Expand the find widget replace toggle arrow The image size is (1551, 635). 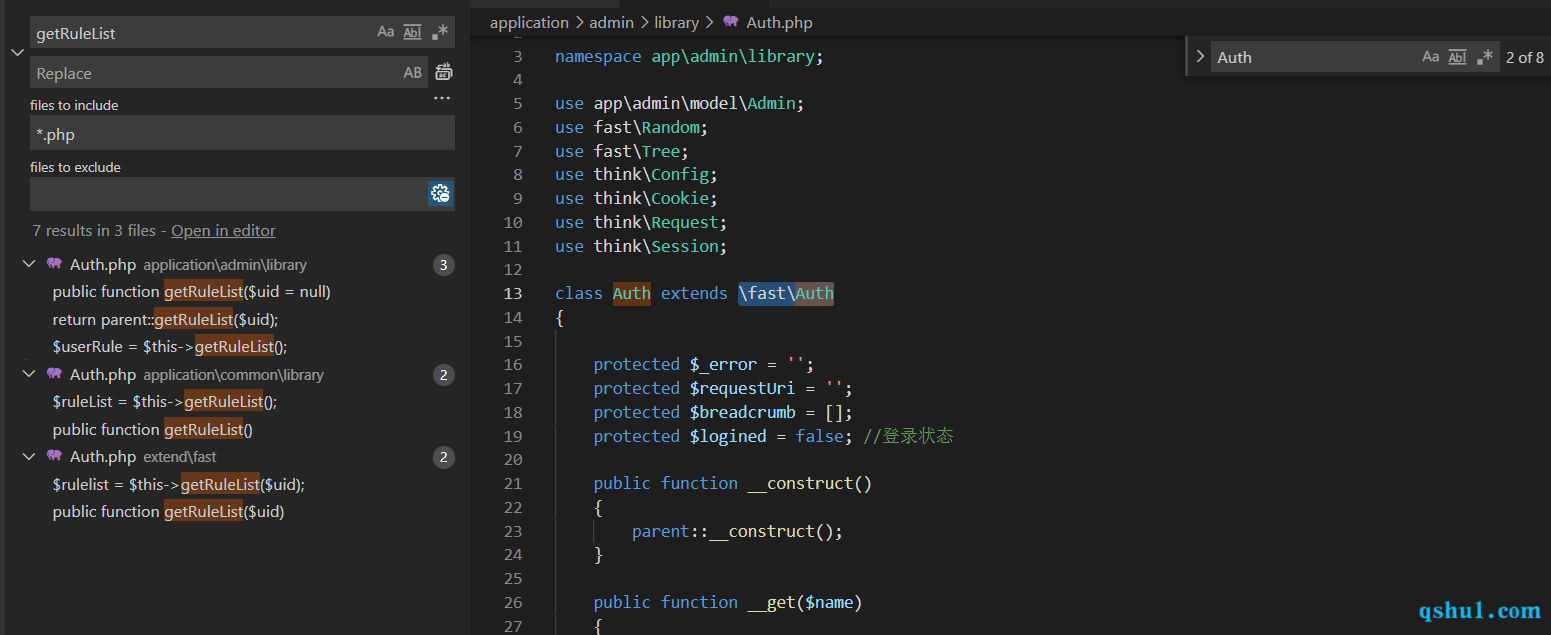[1200, 57]
